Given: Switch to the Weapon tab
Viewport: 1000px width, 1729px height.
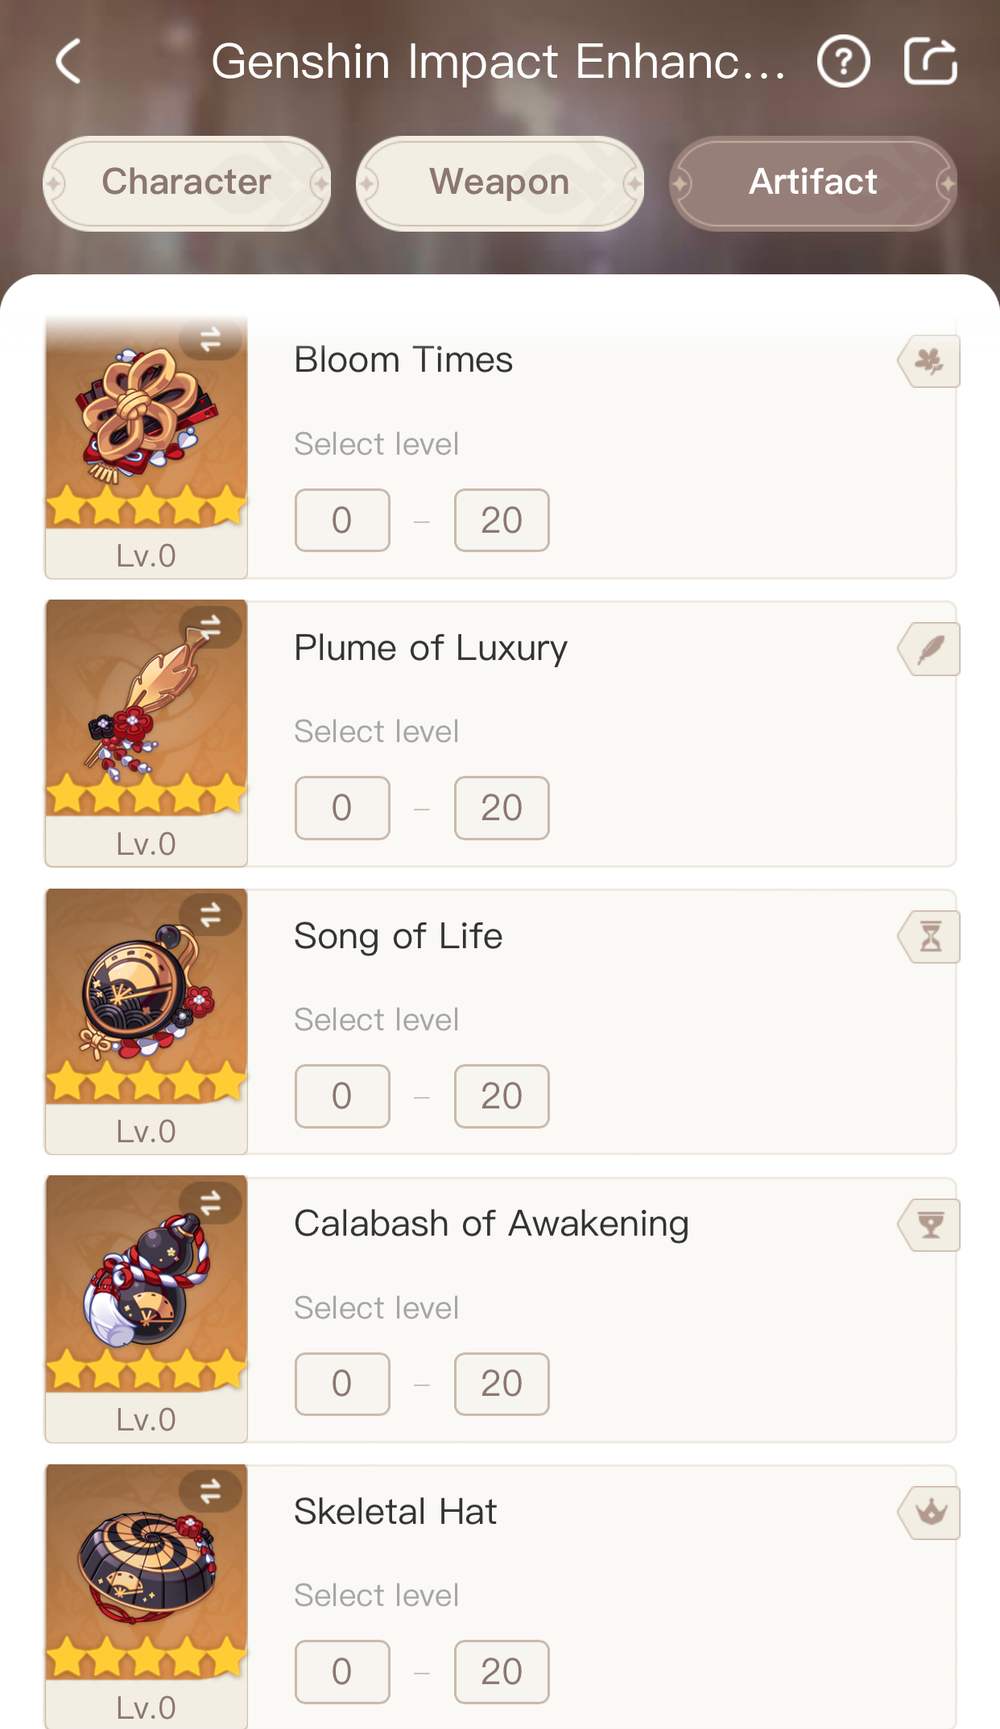Looking at the screenshot, I should pos(499,183).
